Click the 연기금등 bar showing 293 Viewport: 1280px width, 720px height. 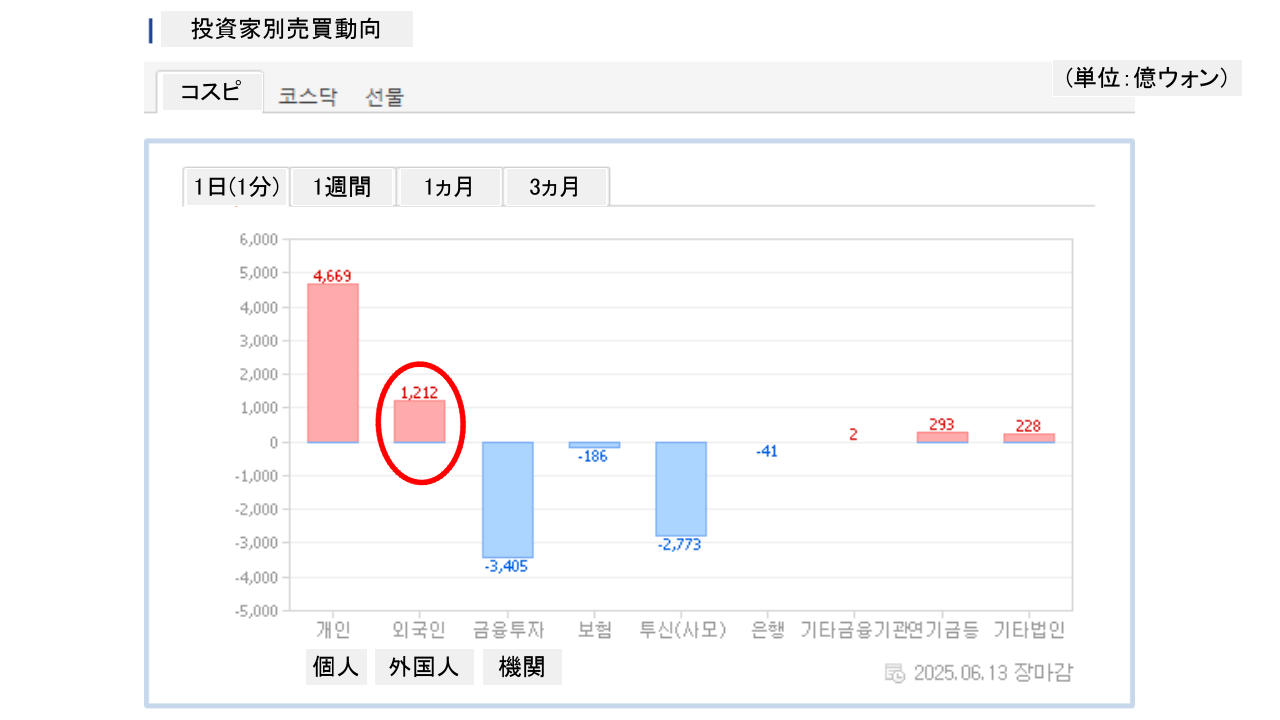click(942, 437)
